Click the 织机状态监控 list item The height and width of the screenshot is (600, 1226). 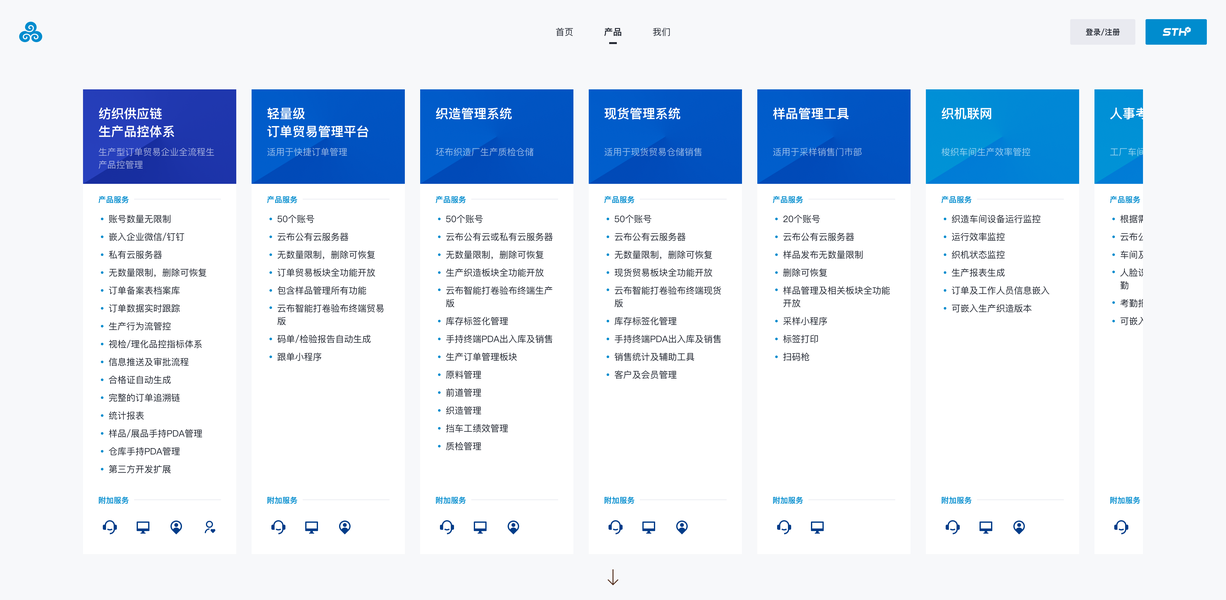[978, 255]
